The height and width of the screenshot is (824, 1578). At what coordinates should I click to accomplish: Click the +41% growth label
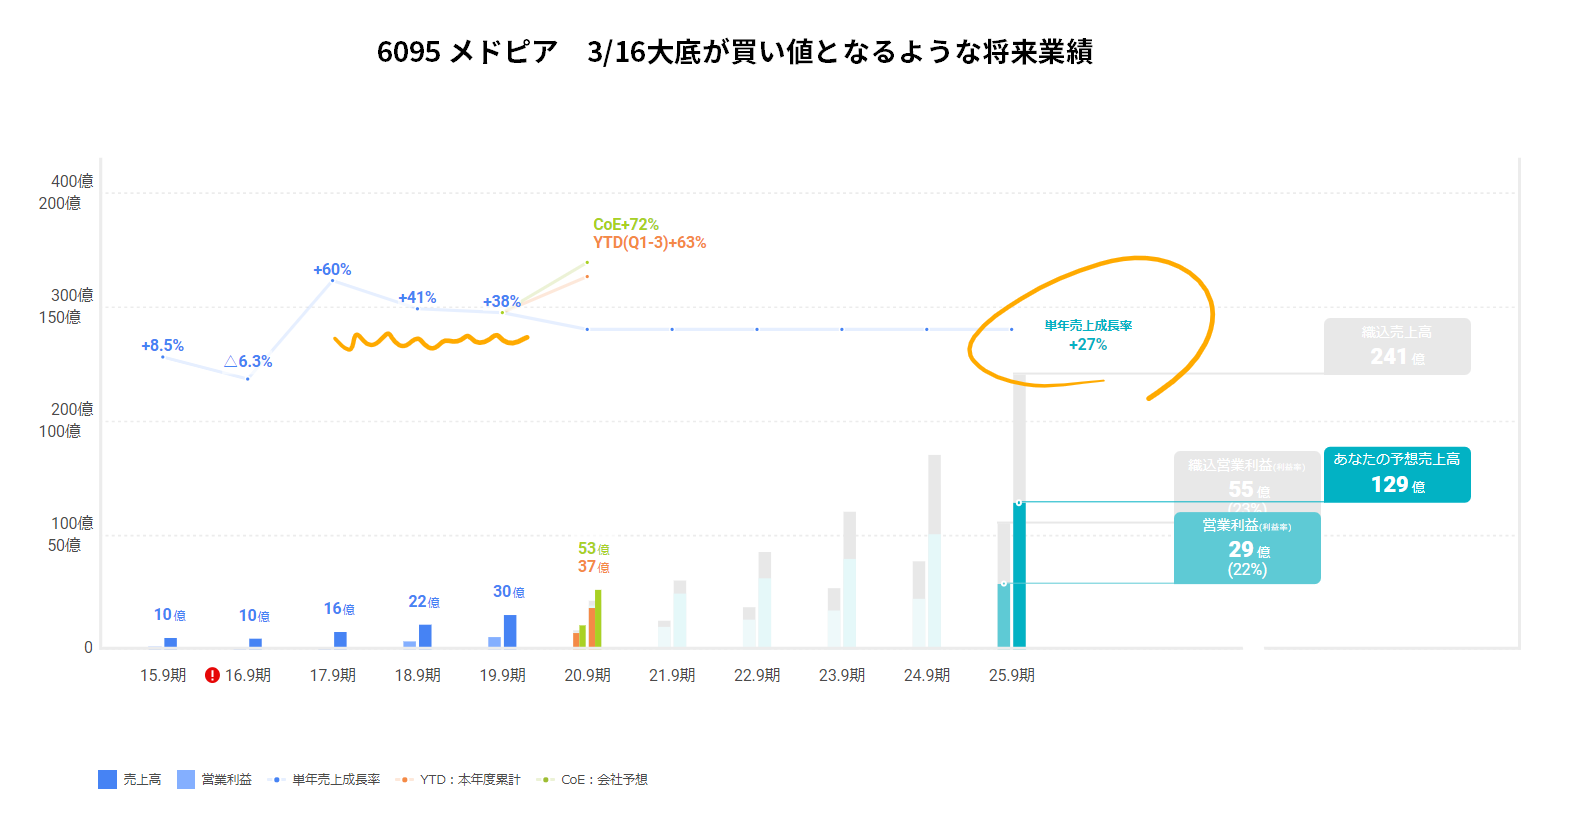(x=417, y=298)
